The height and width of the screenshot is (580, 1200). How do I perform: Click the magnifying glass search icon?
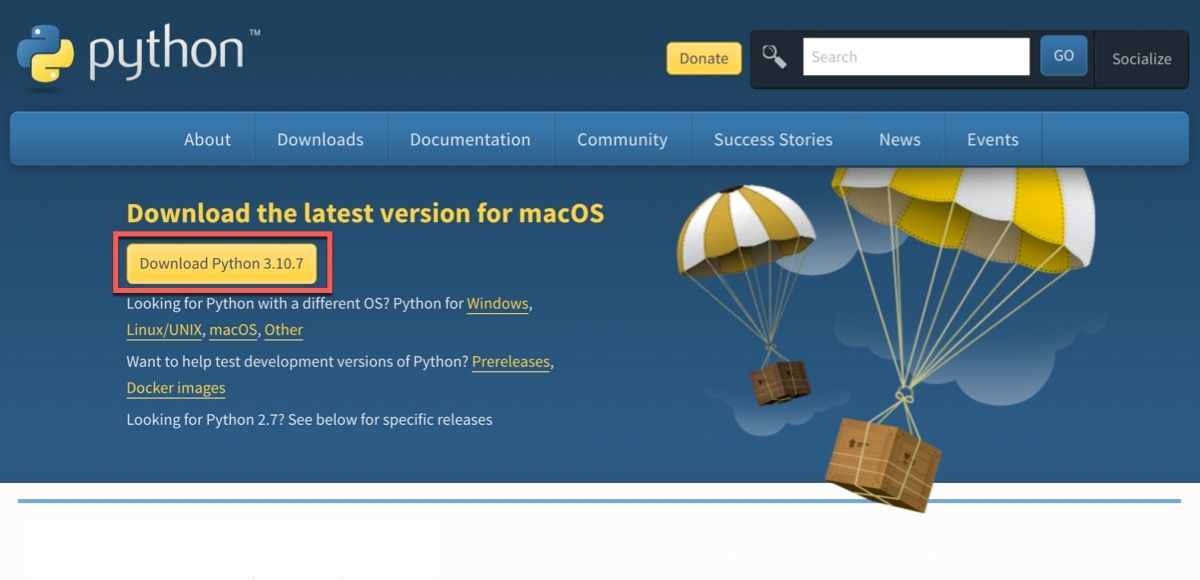773,55
